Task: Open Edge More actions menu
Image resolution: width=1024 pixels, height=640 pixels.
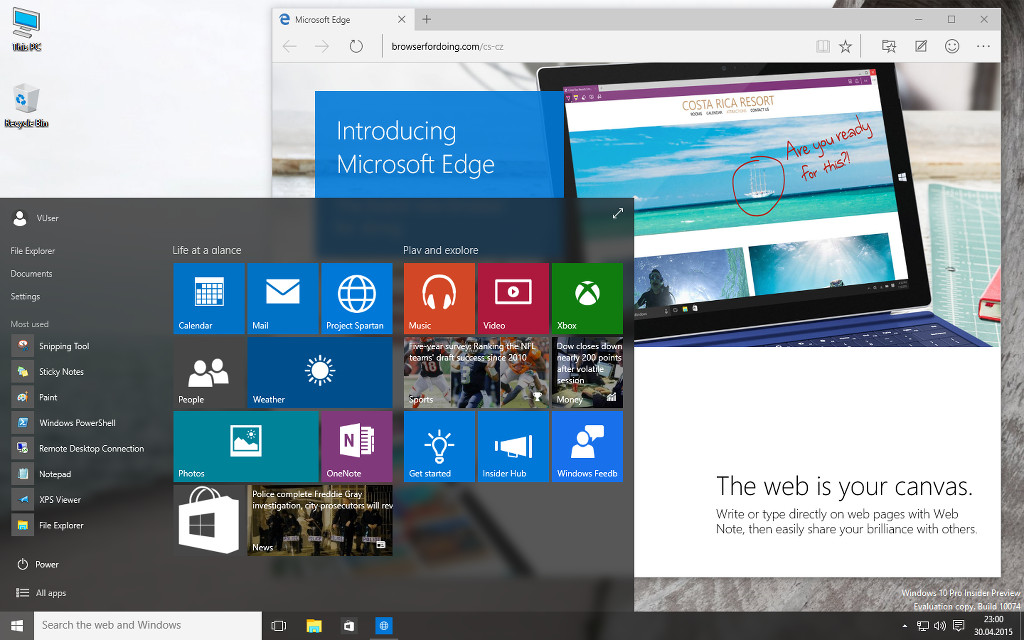Action: (x=984, y=46)
